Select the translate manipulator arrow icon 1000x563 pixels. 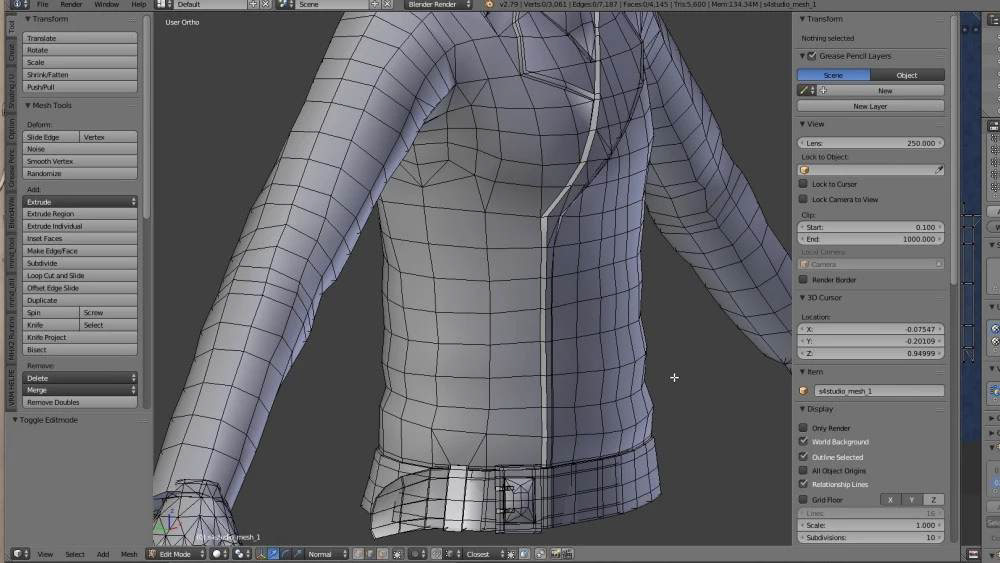pos(274,554)
